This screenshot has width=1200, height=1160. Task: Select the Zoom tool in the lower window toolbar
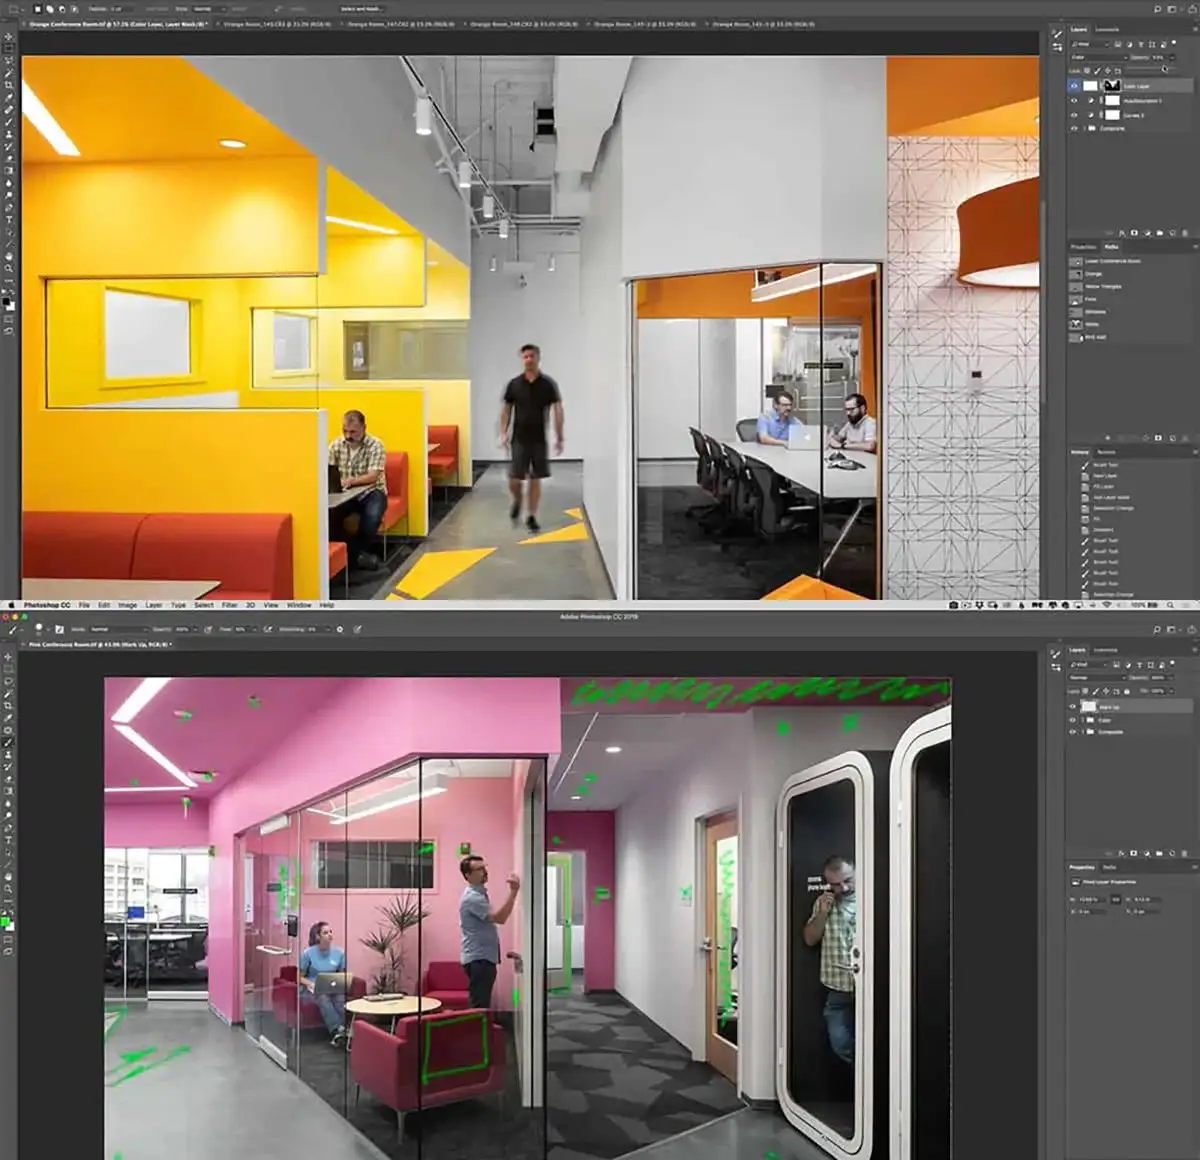pos(9,888)
